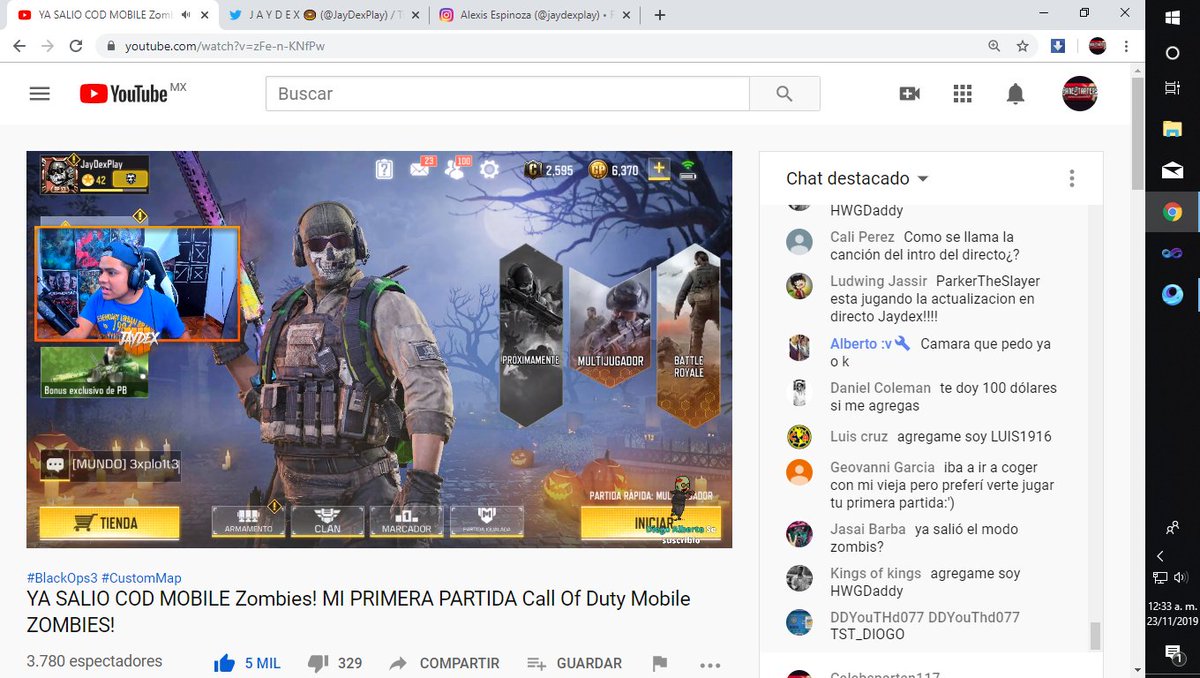Image resolution: width=1200 pixels, height=678 pixels.
Task: Report the video with the flag icon
Action: 659,663
